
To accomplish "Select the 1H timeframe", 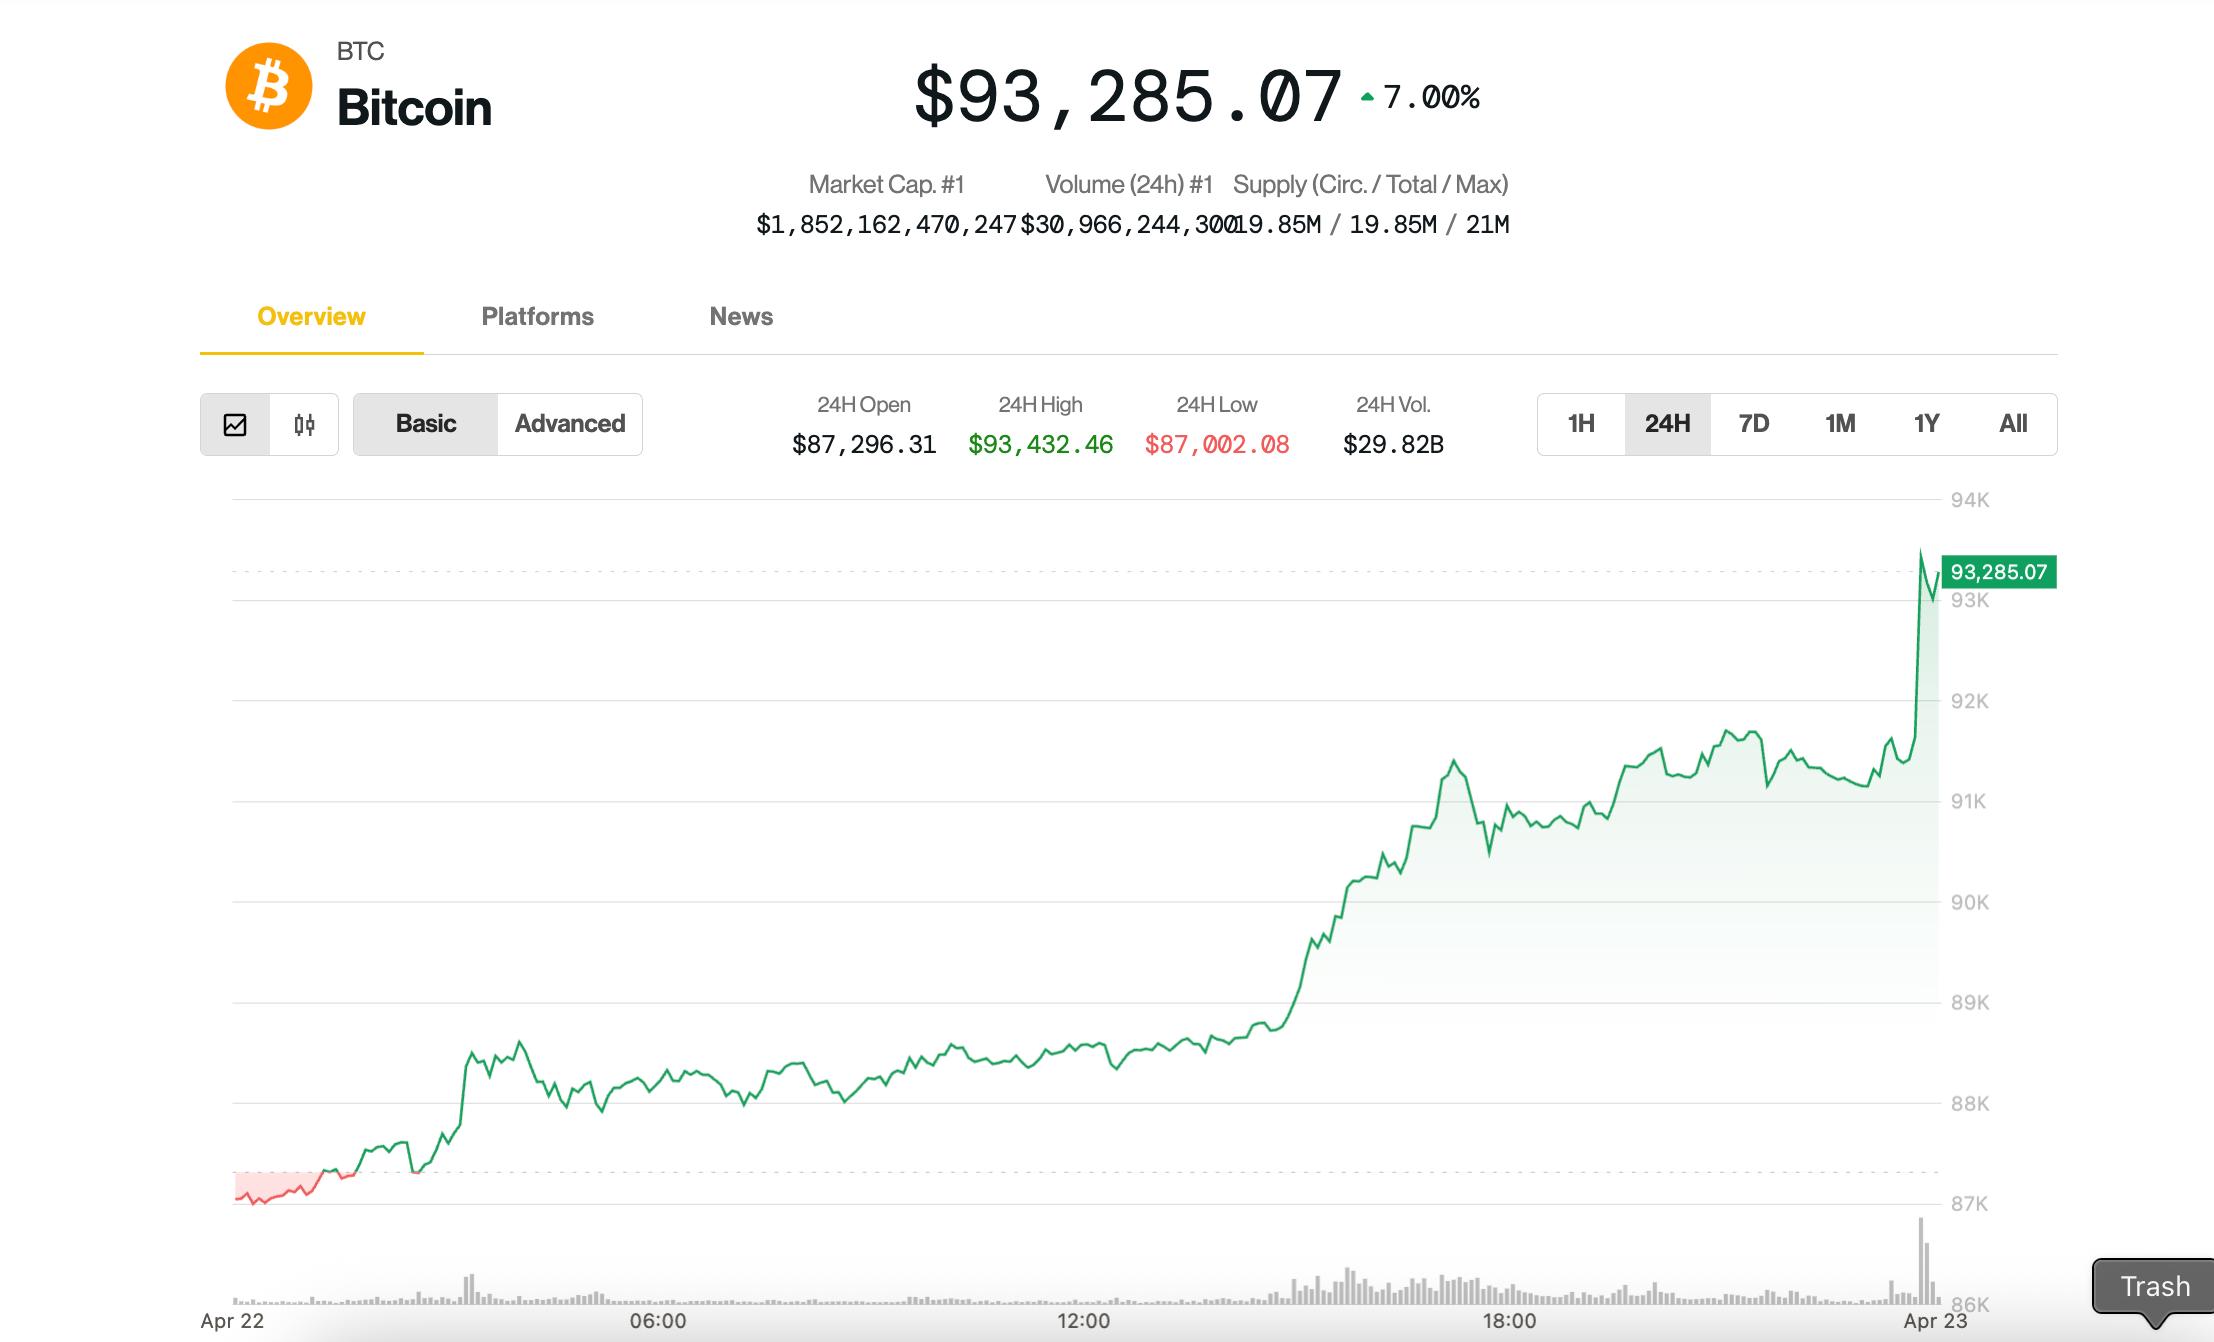I will [x=1579, y=424].
